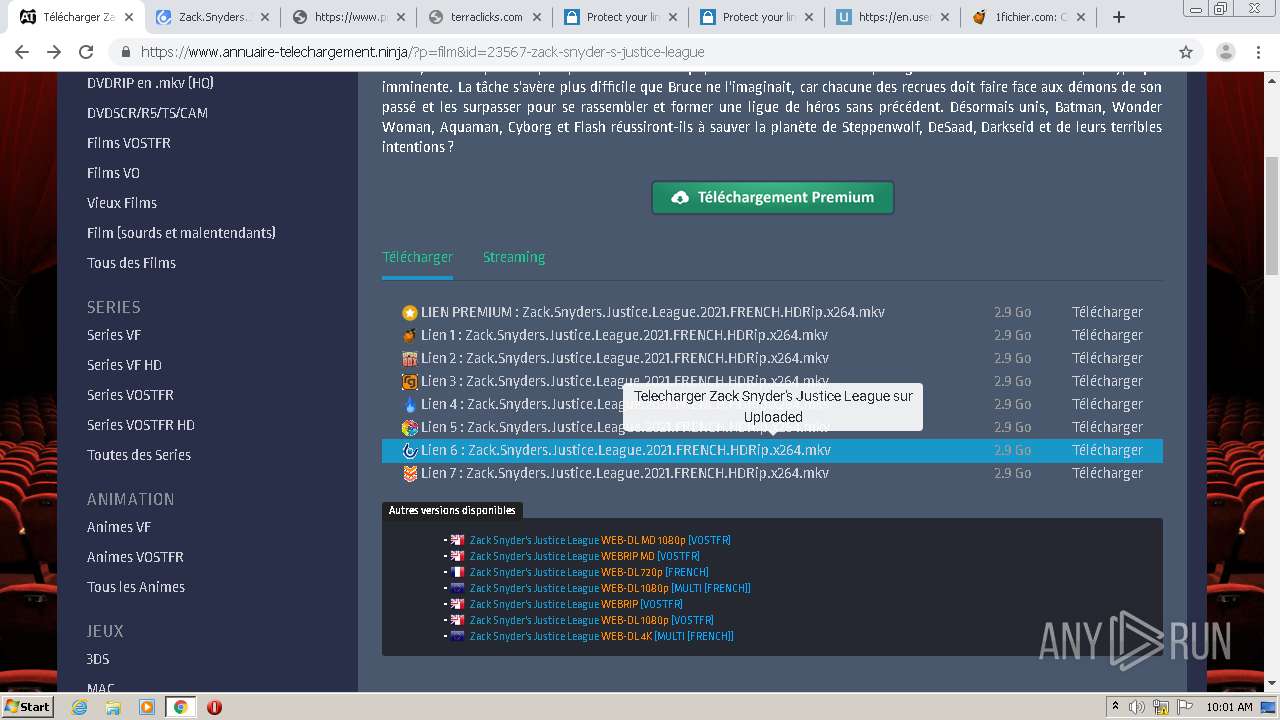Bookmark this page with the star icon
1280x720 pixels.
point(1186,52)
